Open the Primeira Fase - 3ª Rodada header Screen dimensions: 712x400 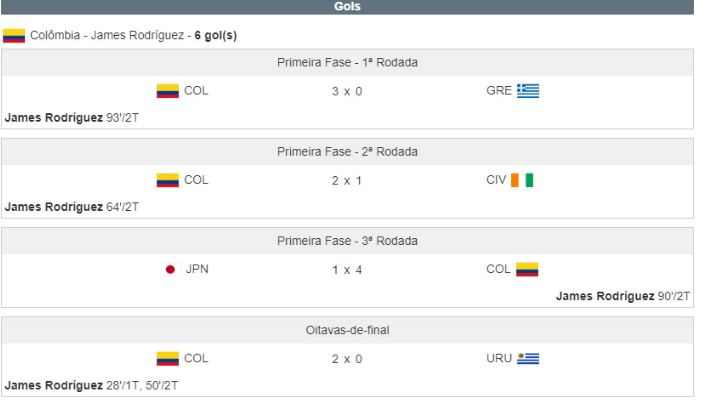(347, 241)
